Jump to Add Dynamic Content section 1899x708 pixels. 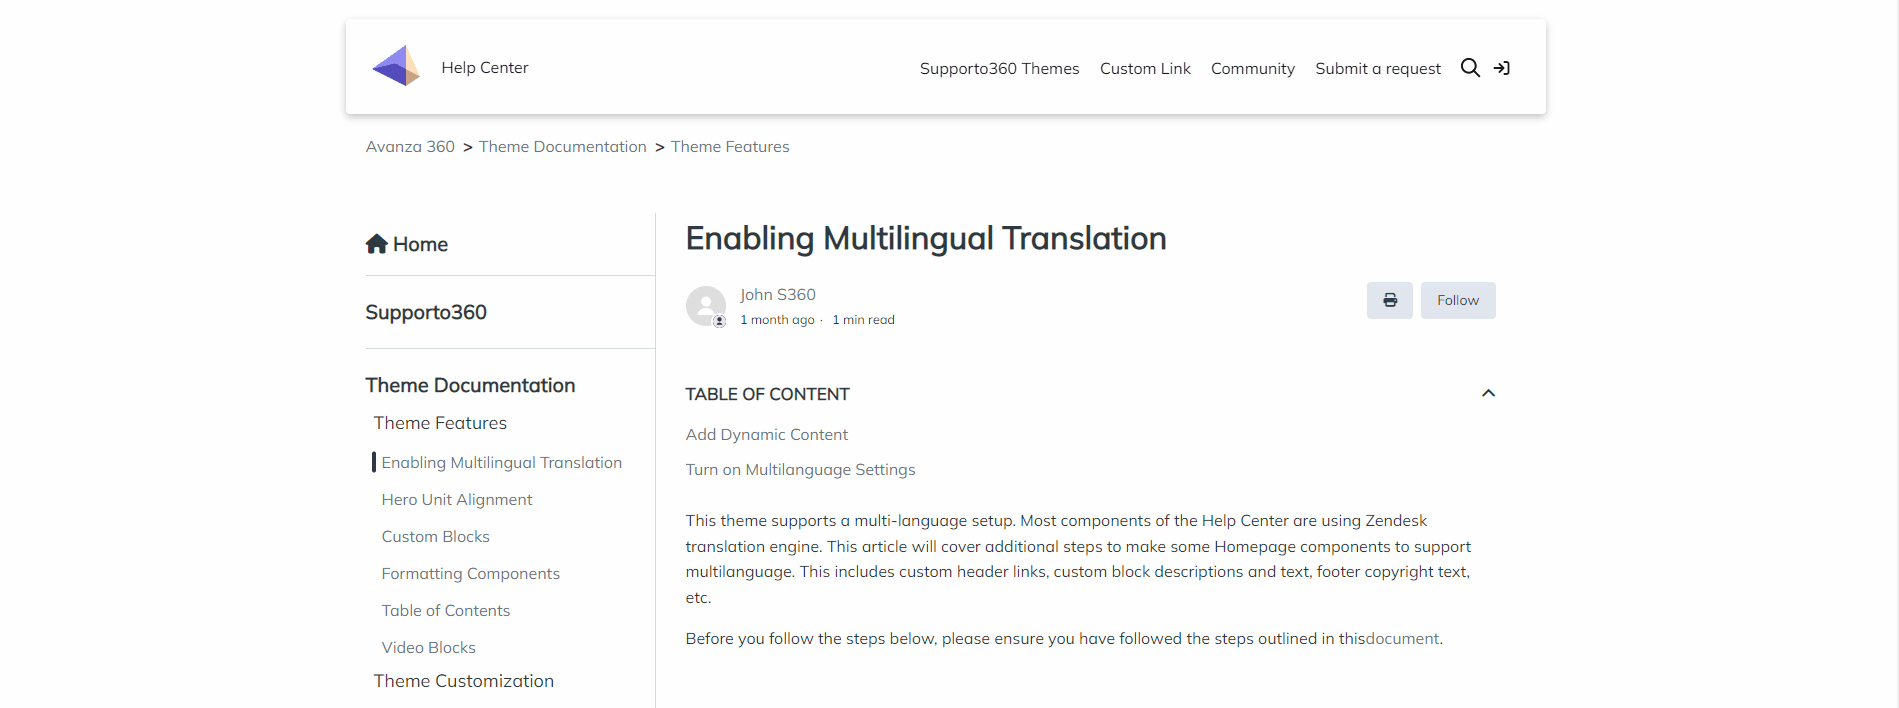coord(766,434)
